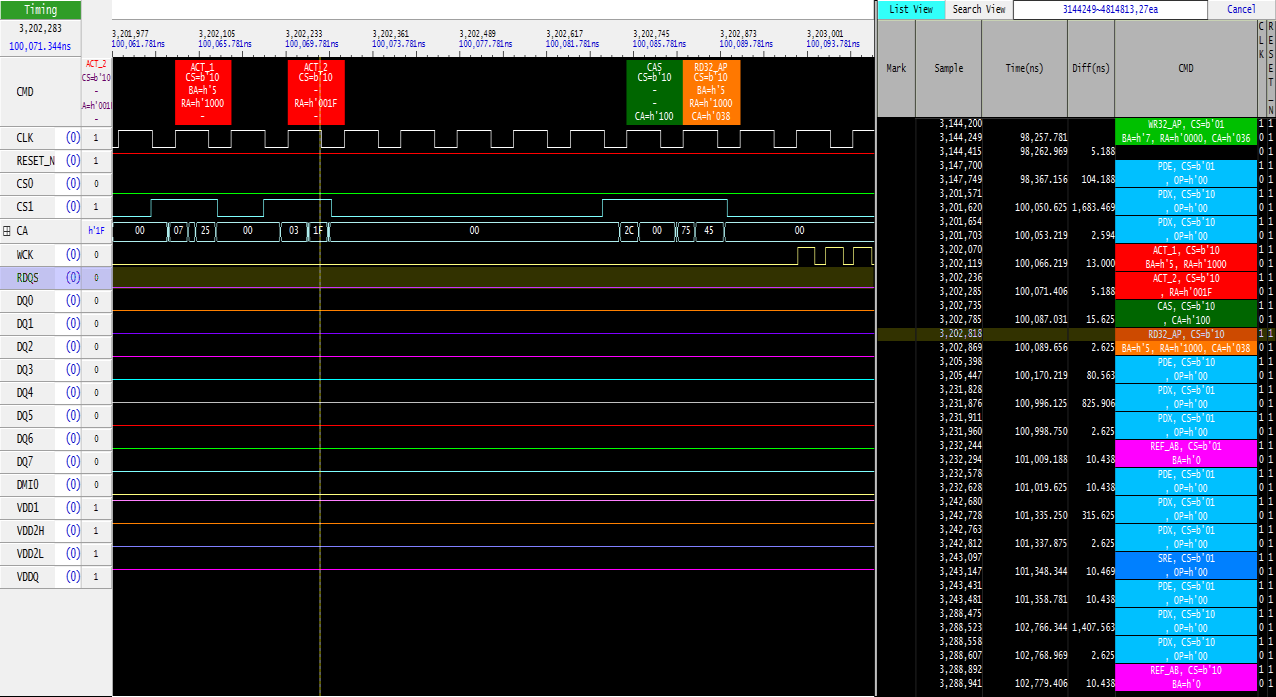1276x697 pixels.
Task: Select the orange RD32_AP marker in waveform
Action: coord(711,93)
